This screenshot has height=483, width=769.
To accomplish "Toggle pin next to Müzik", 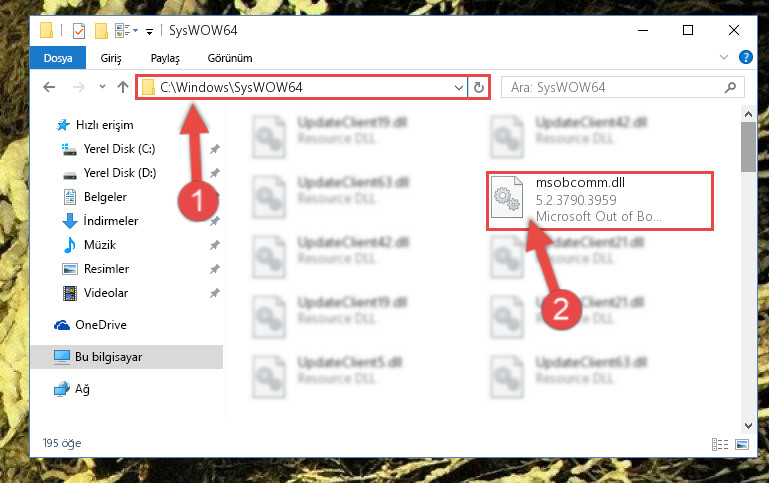I will [x=215, y=245].
